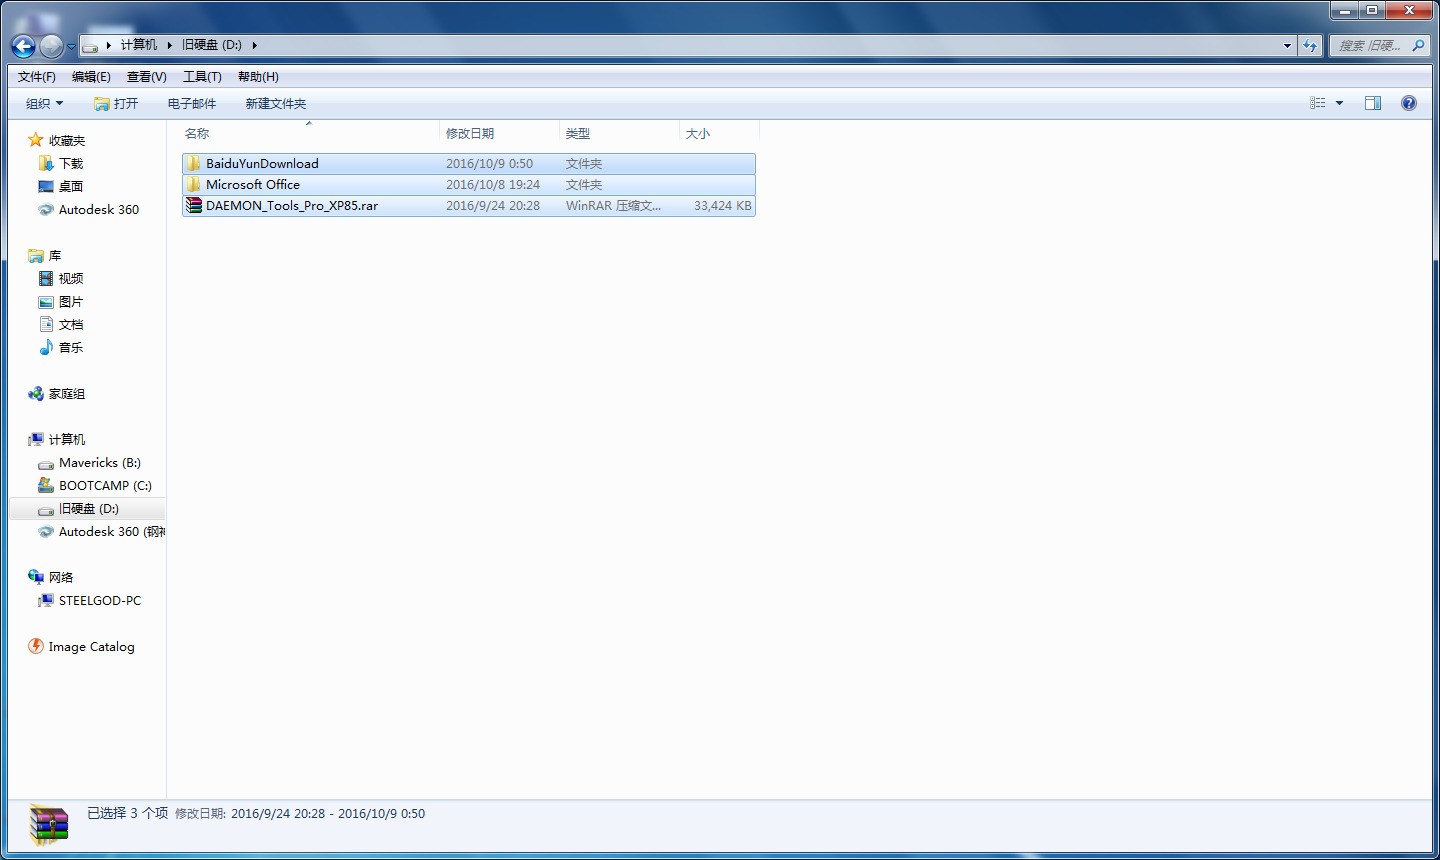Open the 工具(T) menu
This screenshot has height=860, width=1440.
tap(202, 77)
